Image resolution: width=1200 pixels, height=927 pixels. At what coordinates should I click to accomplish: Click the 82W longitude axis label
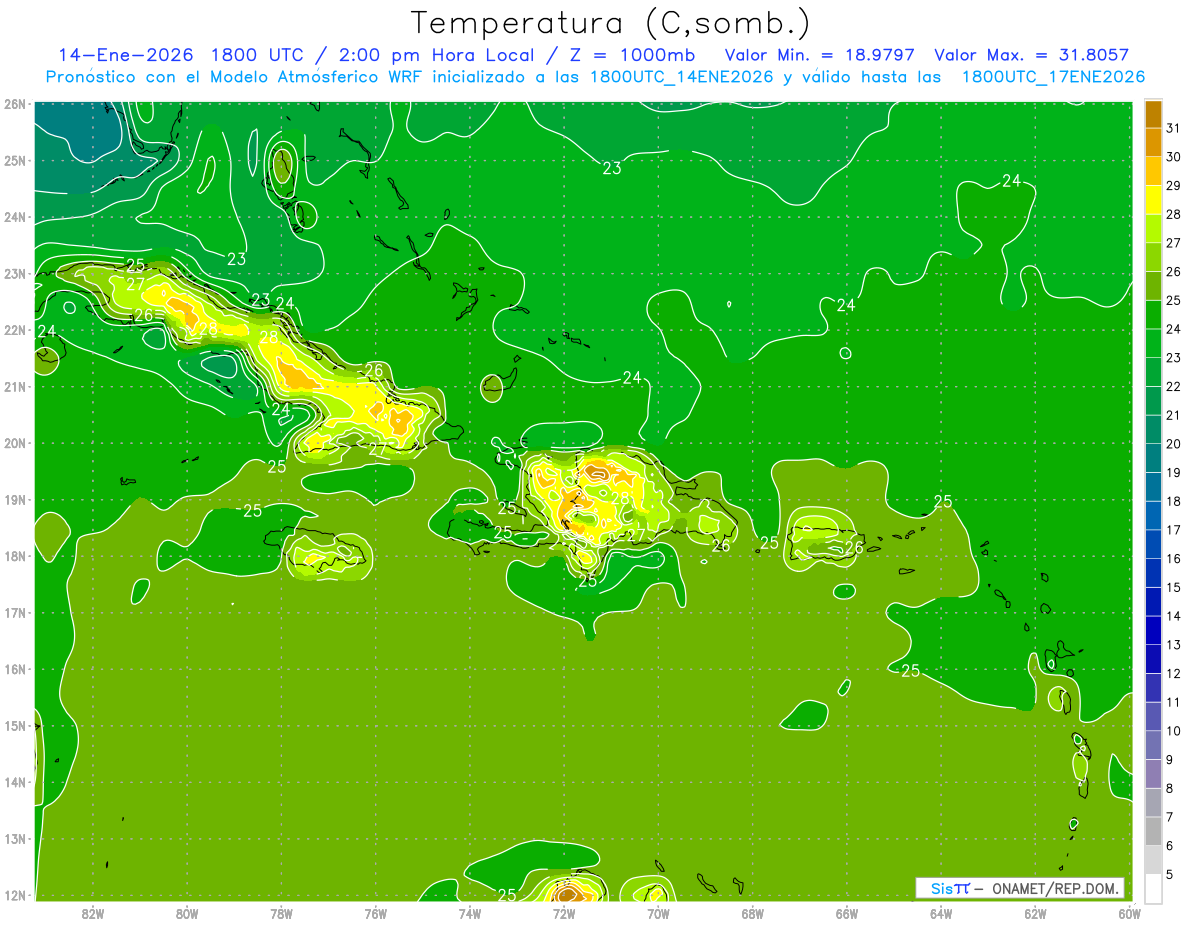[93, 913]
